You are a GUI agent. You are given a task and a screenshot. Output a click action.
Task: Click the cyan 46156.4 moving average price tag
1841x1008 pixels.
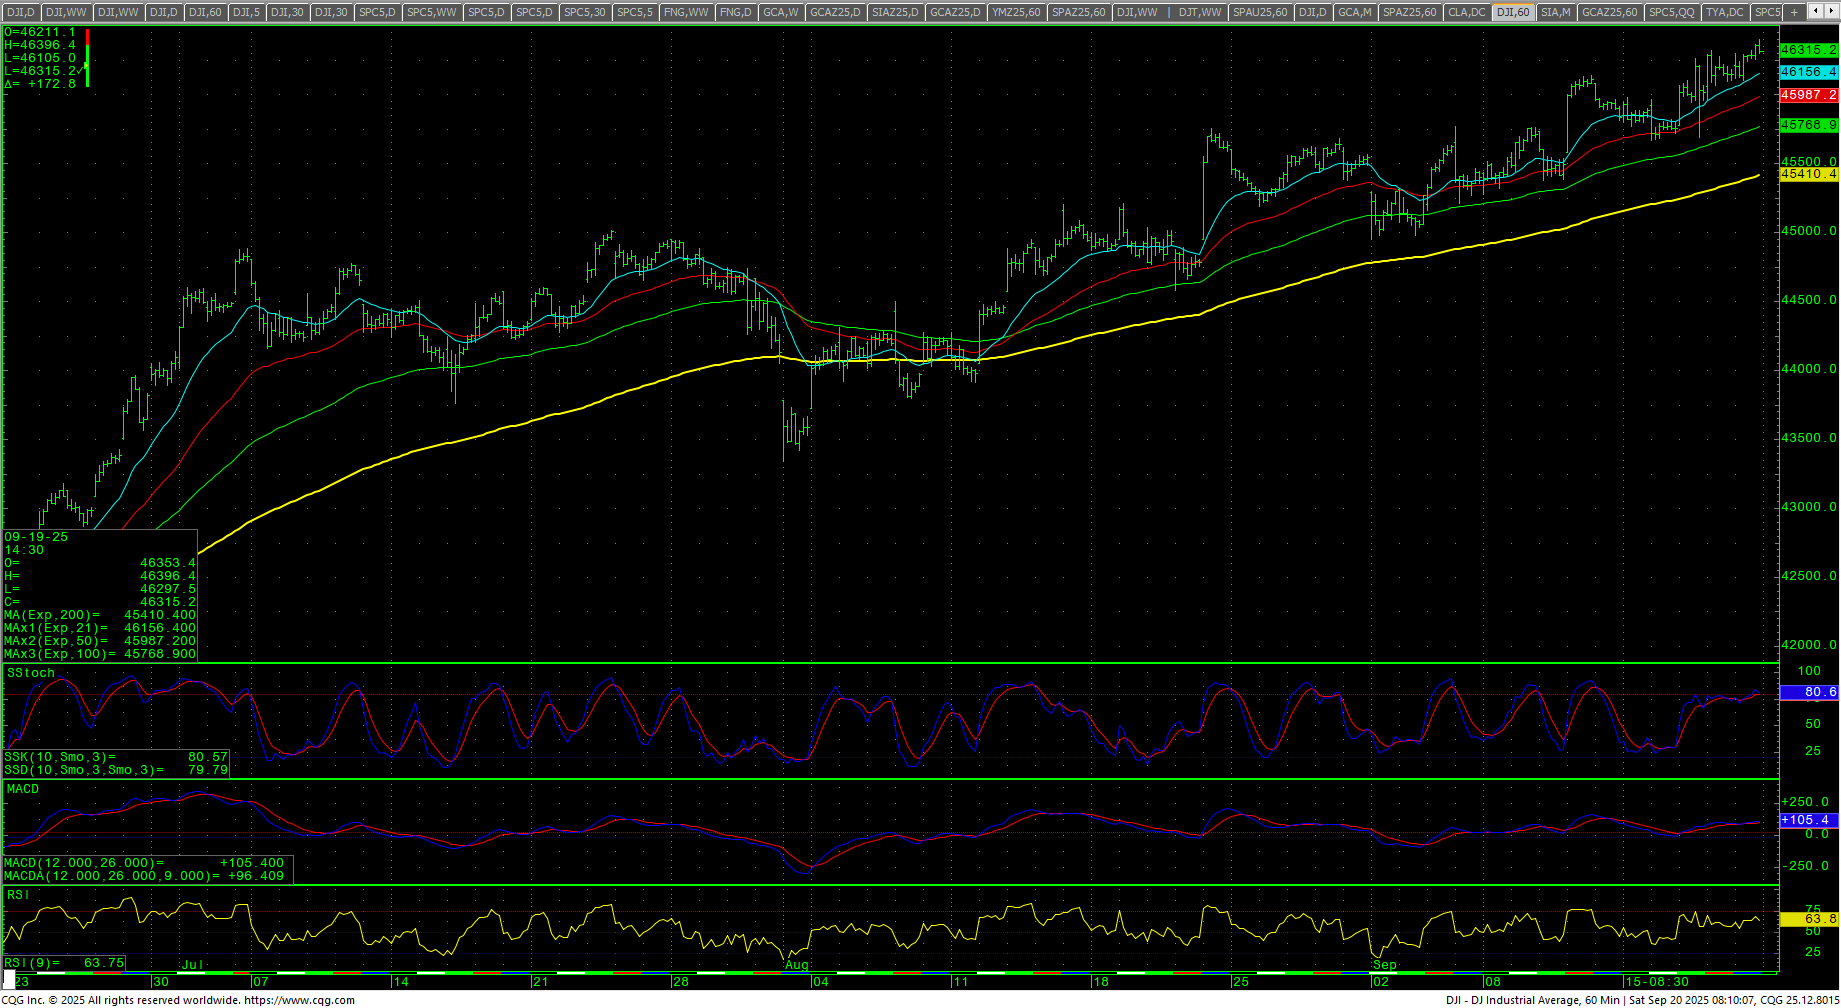1808,72
